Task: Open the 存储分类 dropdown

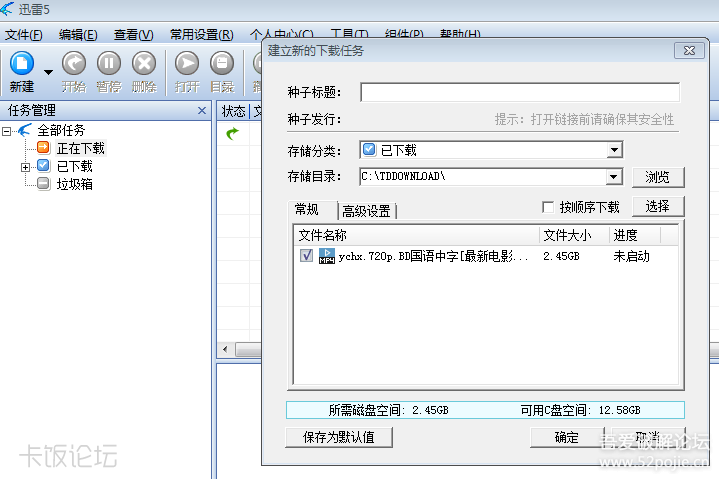Action: 614,150
